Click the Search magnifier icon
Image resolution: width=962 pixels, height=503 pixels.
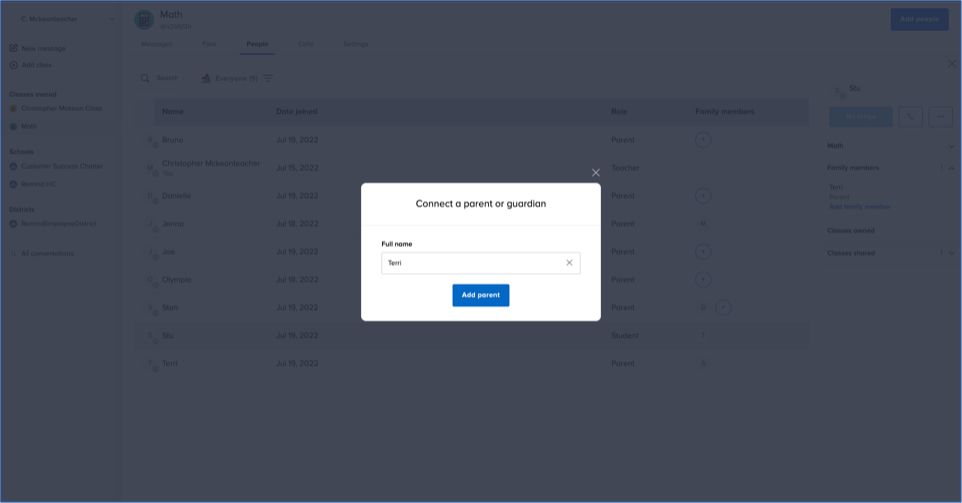click(x=145, y=78)
